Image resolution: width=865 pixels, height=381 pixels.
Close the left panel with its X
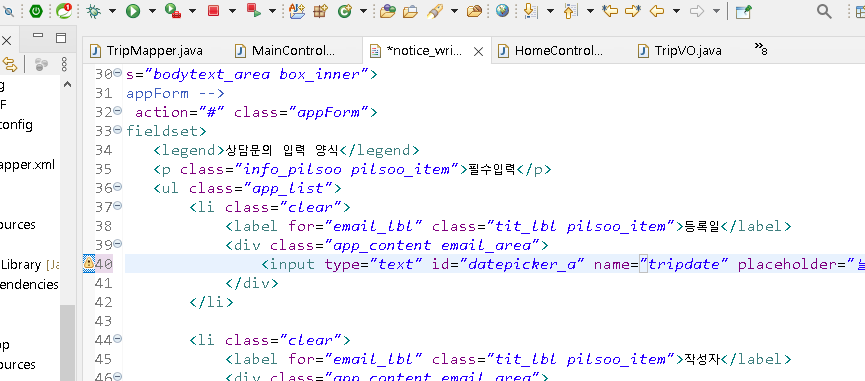point(7,40)
